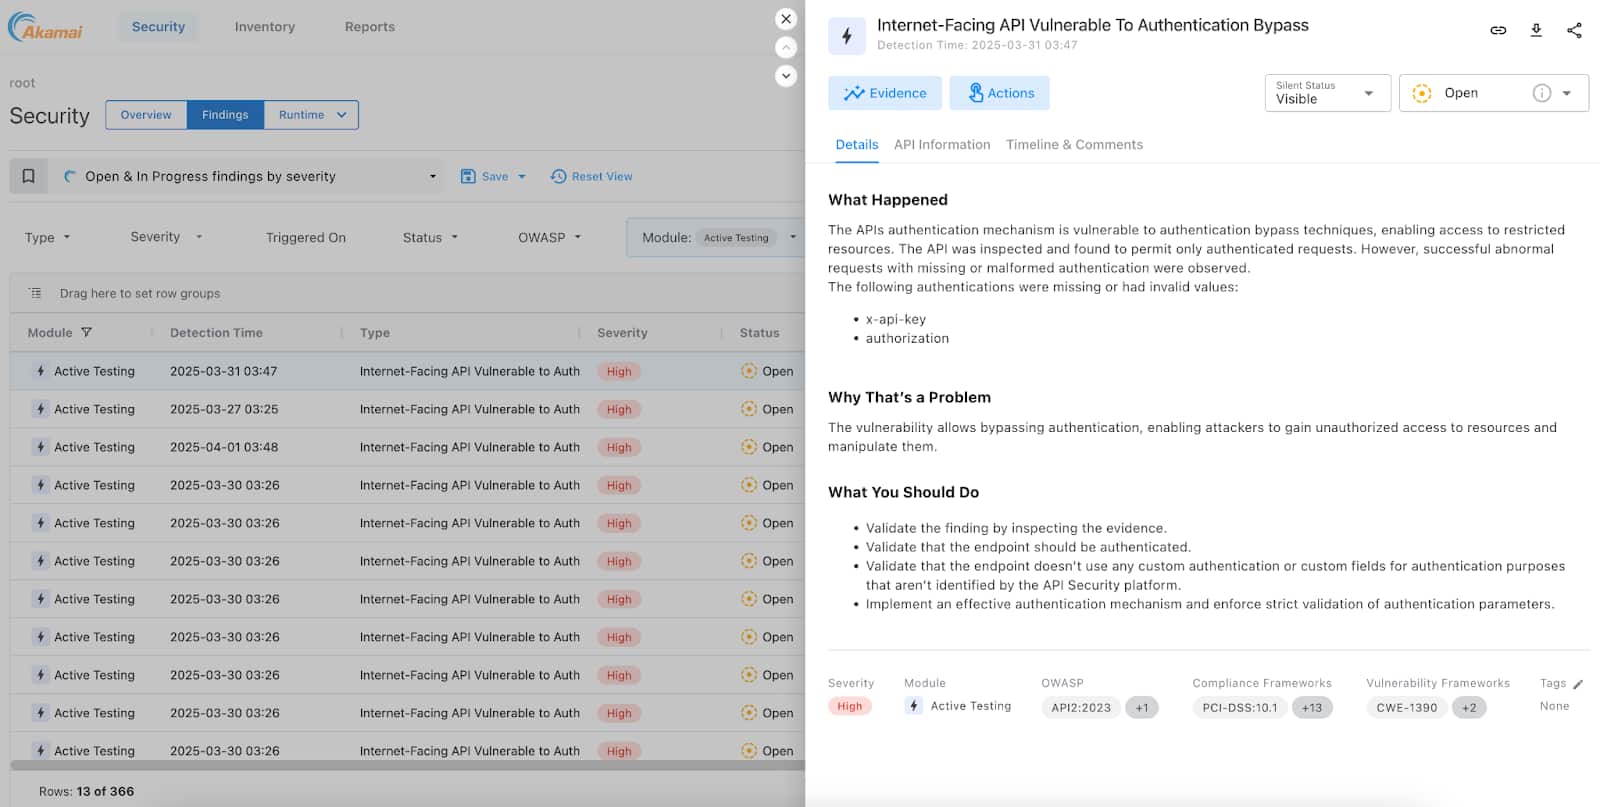Switch to the API Information tab
The width and height of the screenshot is (1600, 807).
(941, 145)
